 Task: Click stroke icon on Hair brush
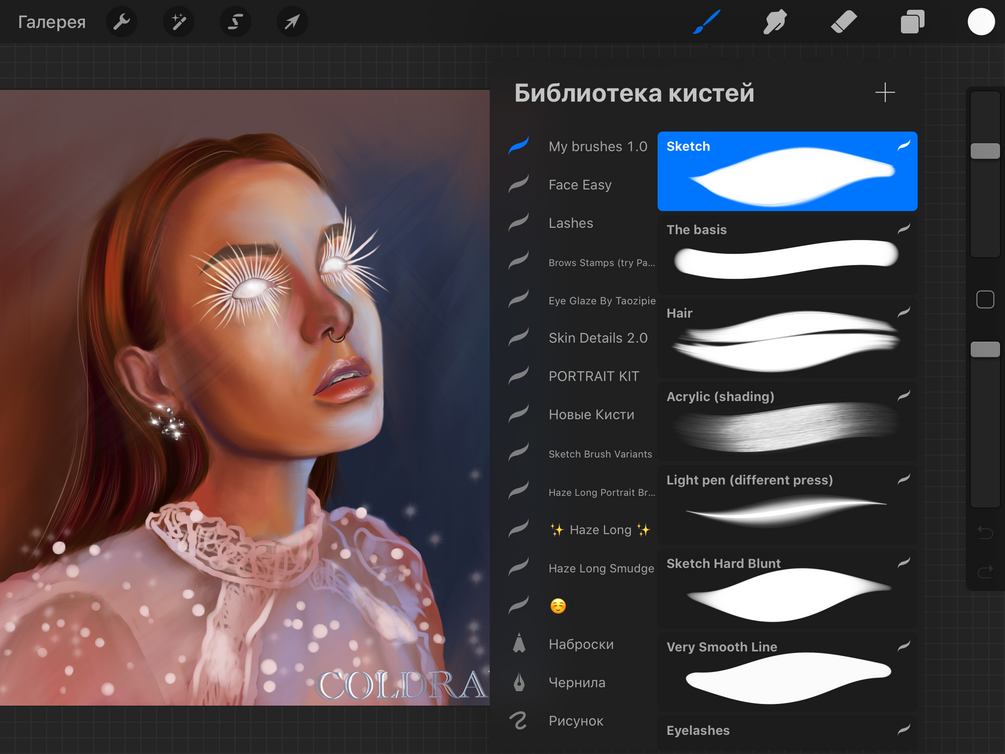pyautogui.click(x=904, y=312)
